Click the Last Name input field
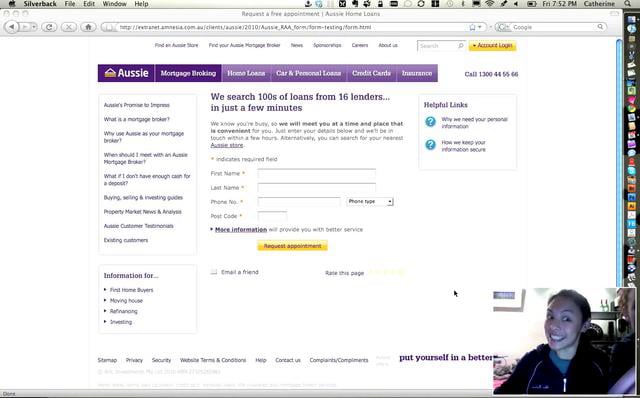This screenshot has height=398, width=640. click(x=317, y=188)
